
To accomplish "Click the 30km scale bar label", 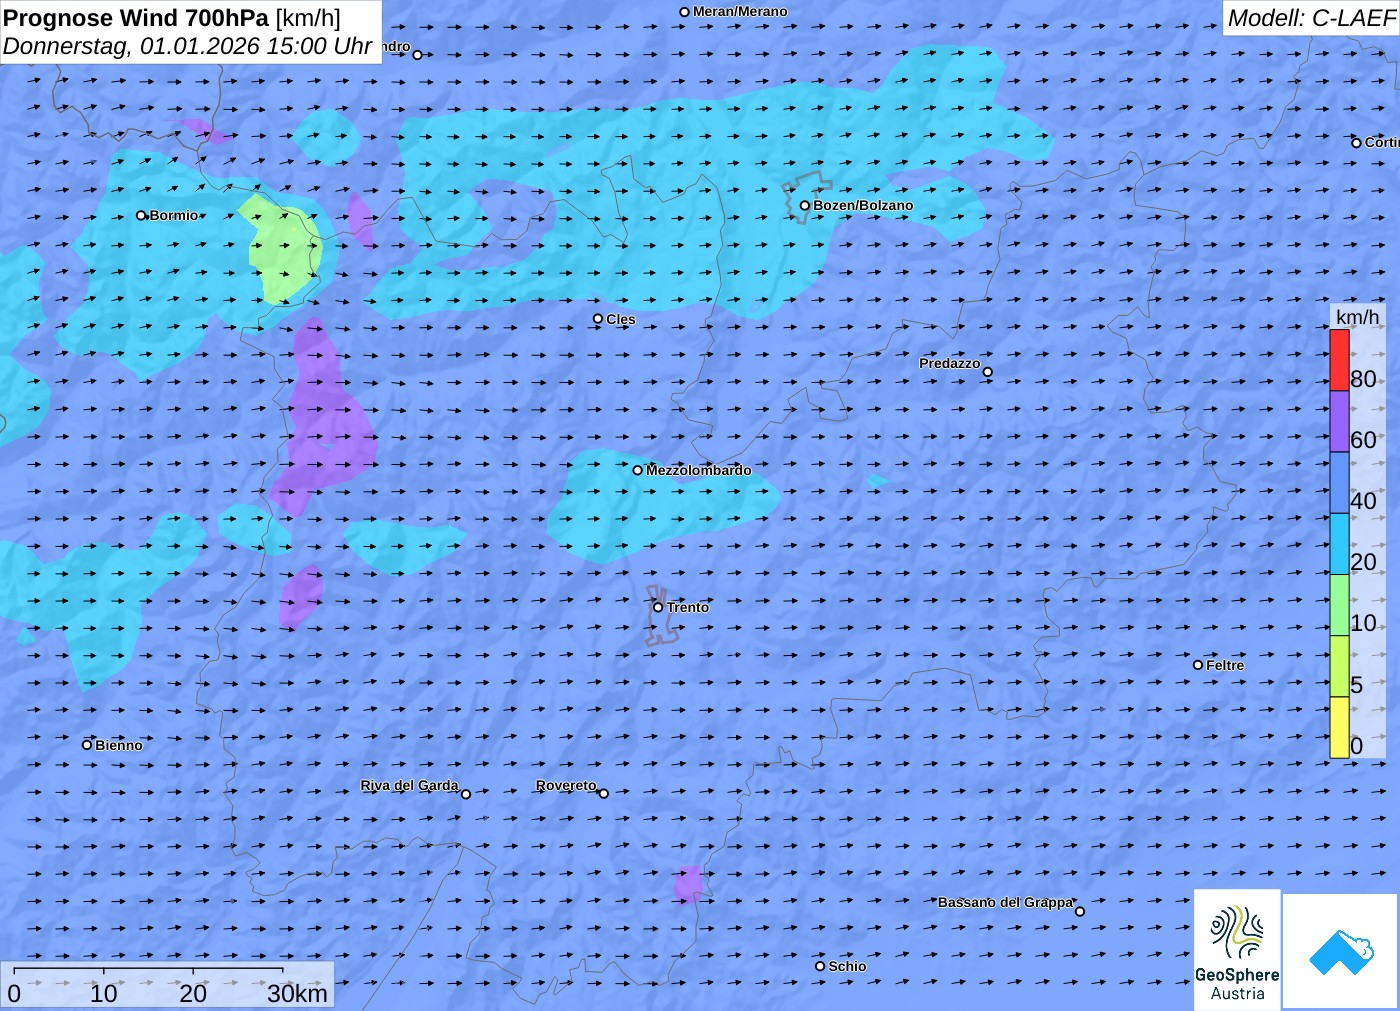I will (297, 993).
